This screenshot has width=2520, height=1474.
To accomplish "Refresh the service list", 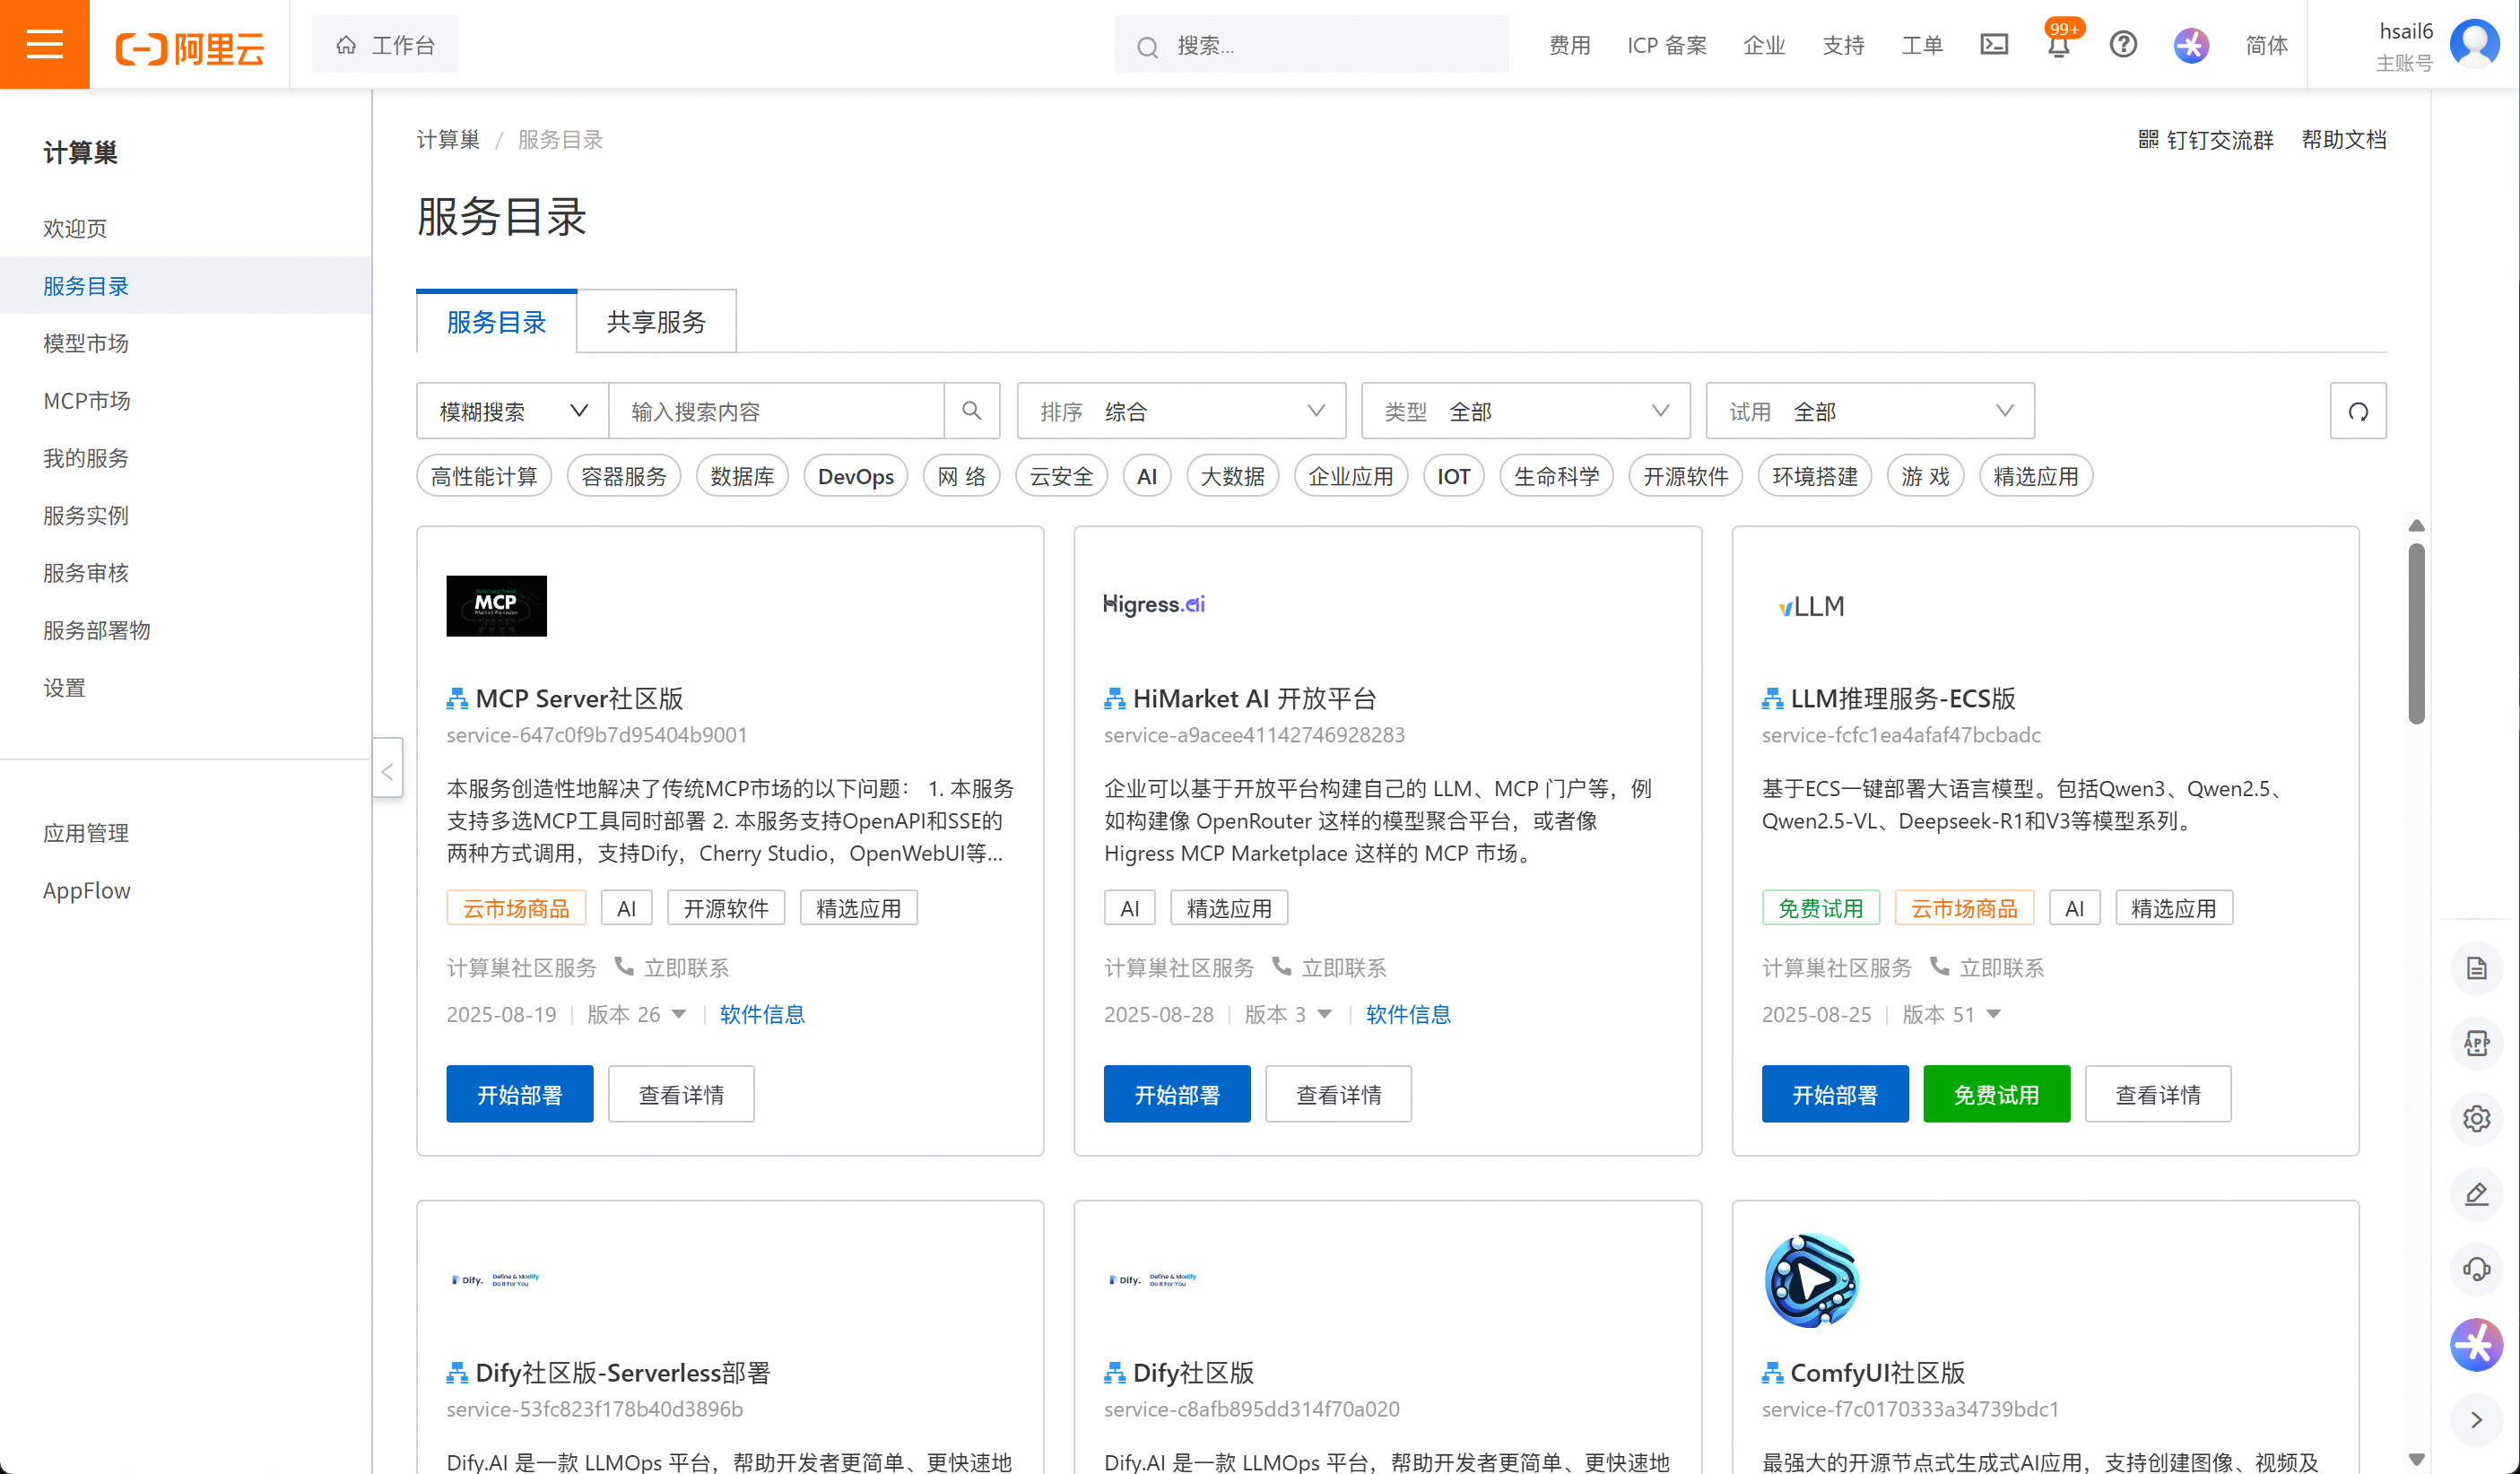I will [2357, 411].
